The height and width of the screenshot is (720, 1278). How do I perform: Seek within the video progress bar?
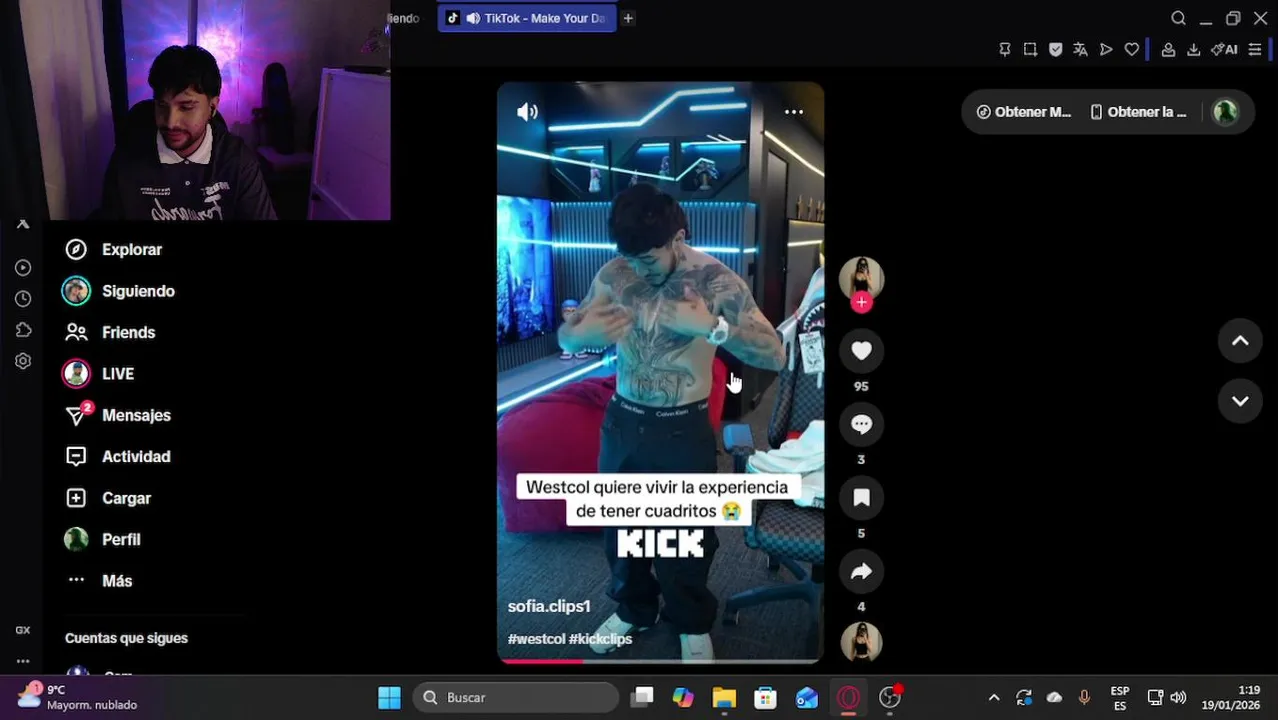tap(660, 661)
